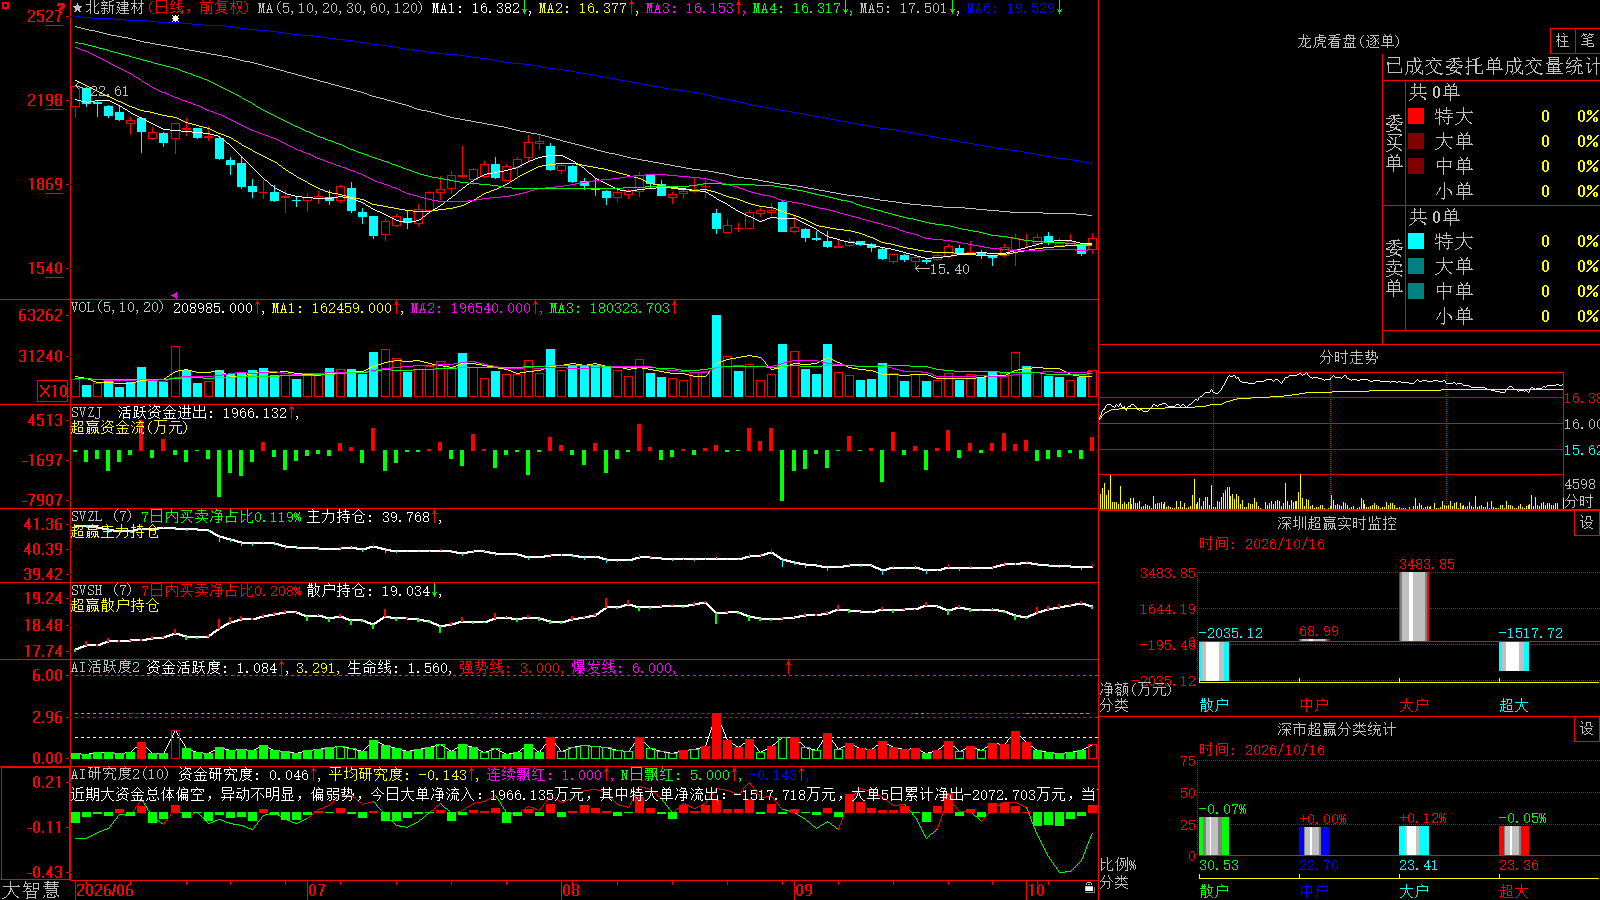Click teal 中单 sell order swatch

[x=1416, y=291]
